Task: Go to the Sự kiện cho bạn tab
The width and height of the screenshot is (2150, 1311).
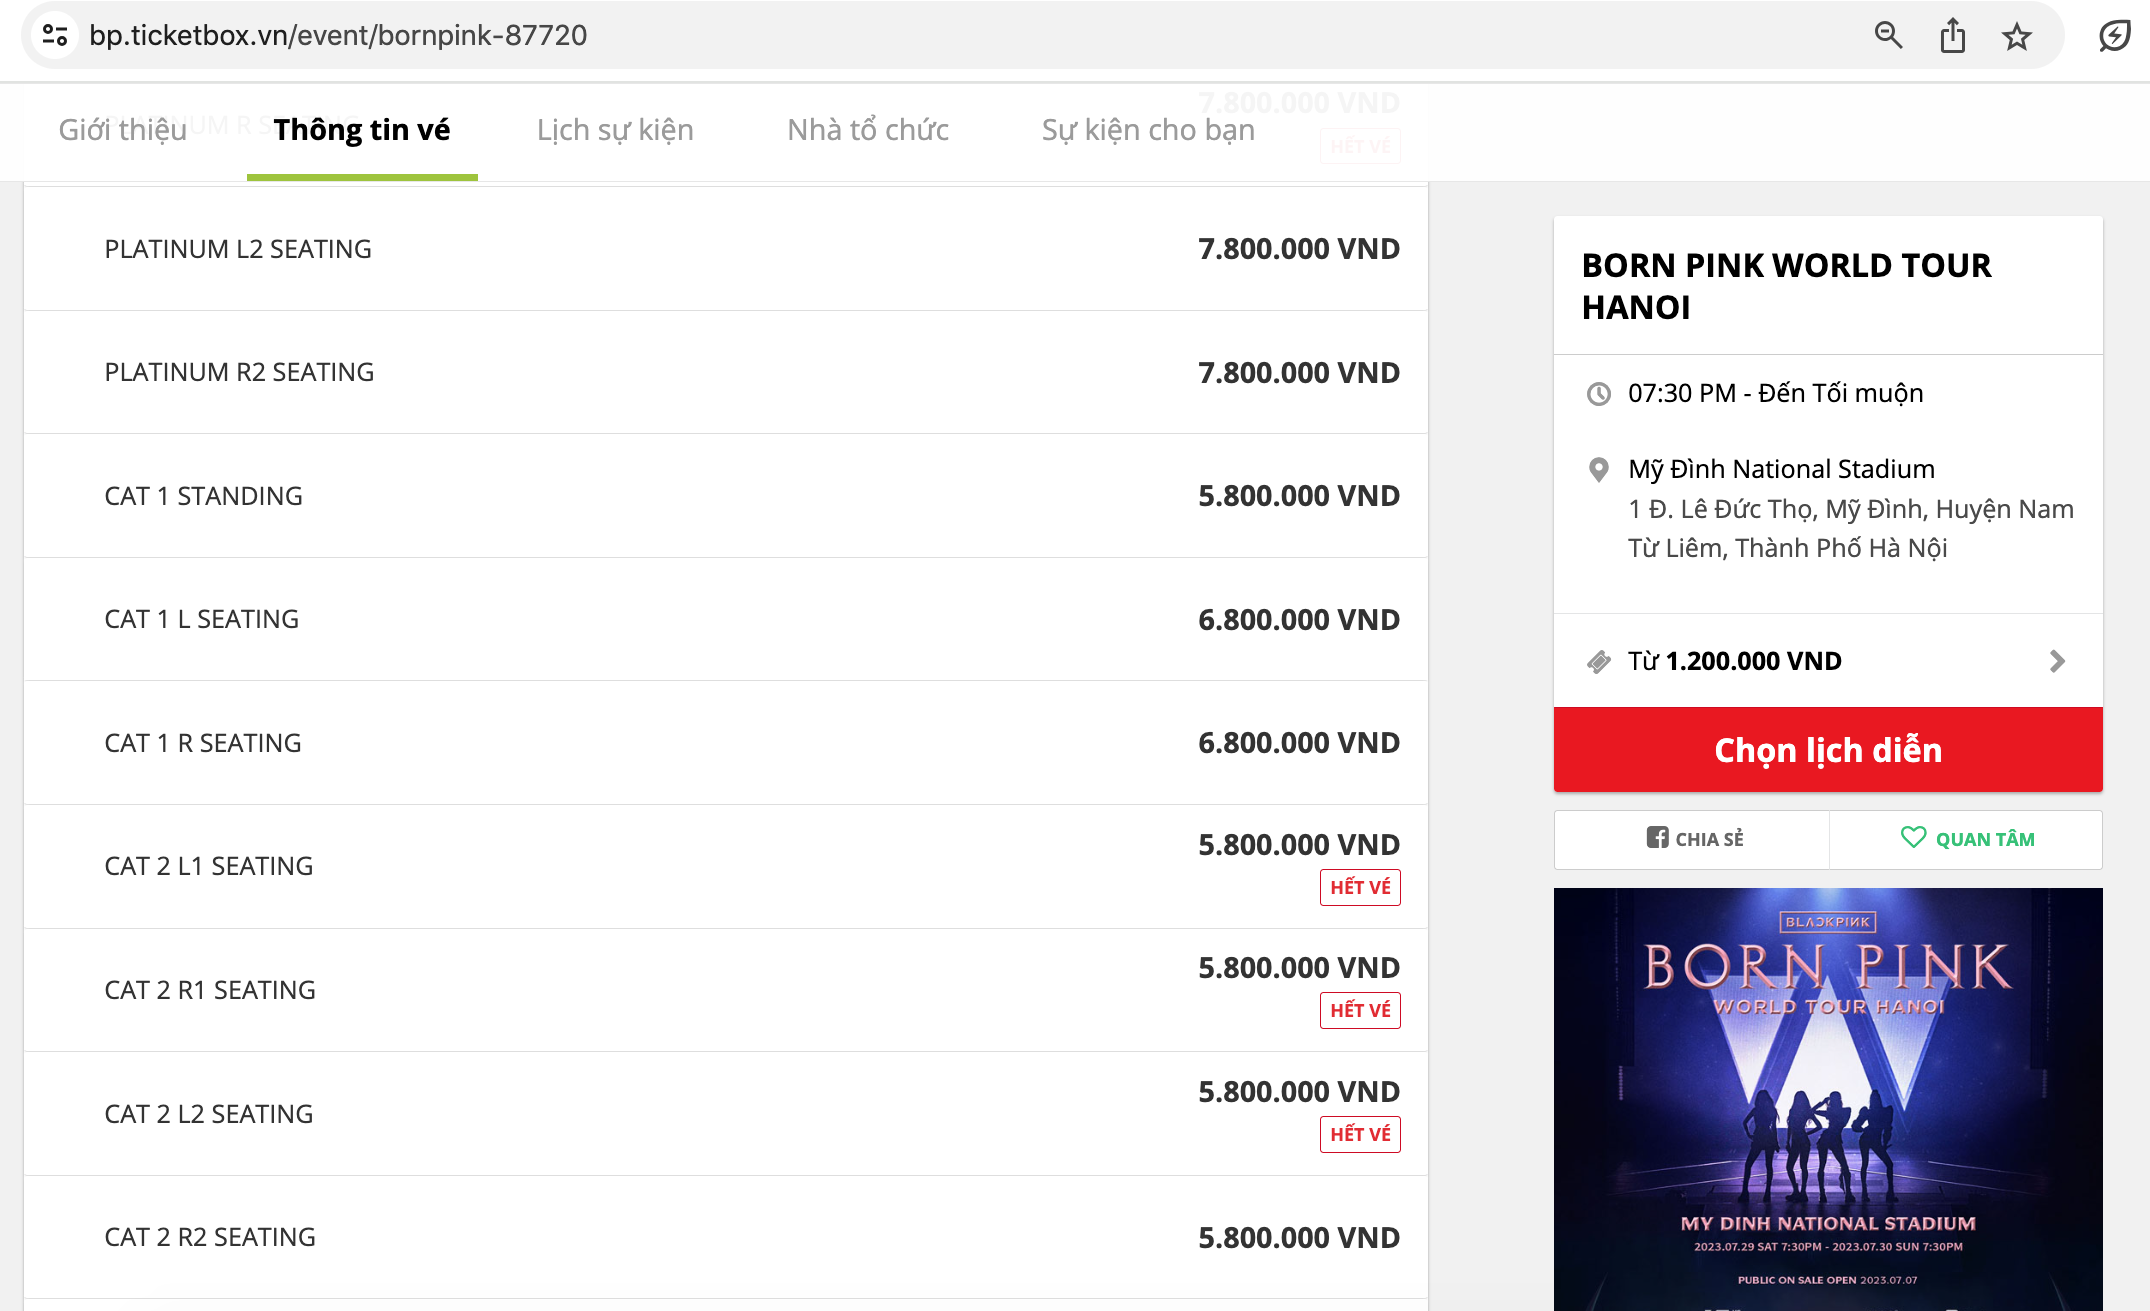Action: click(x=1148, y=130)
